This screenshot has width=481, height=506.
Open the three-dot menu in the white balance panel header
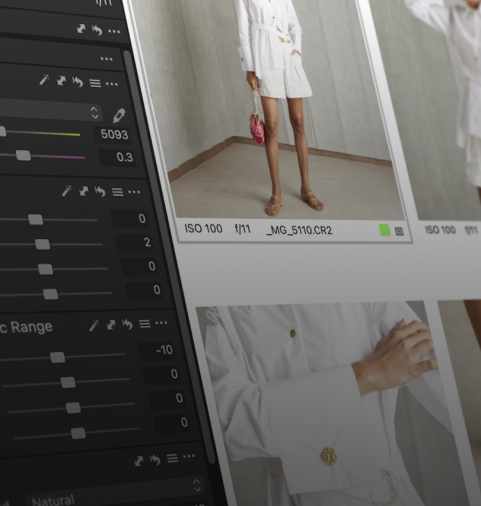[112, 84]
